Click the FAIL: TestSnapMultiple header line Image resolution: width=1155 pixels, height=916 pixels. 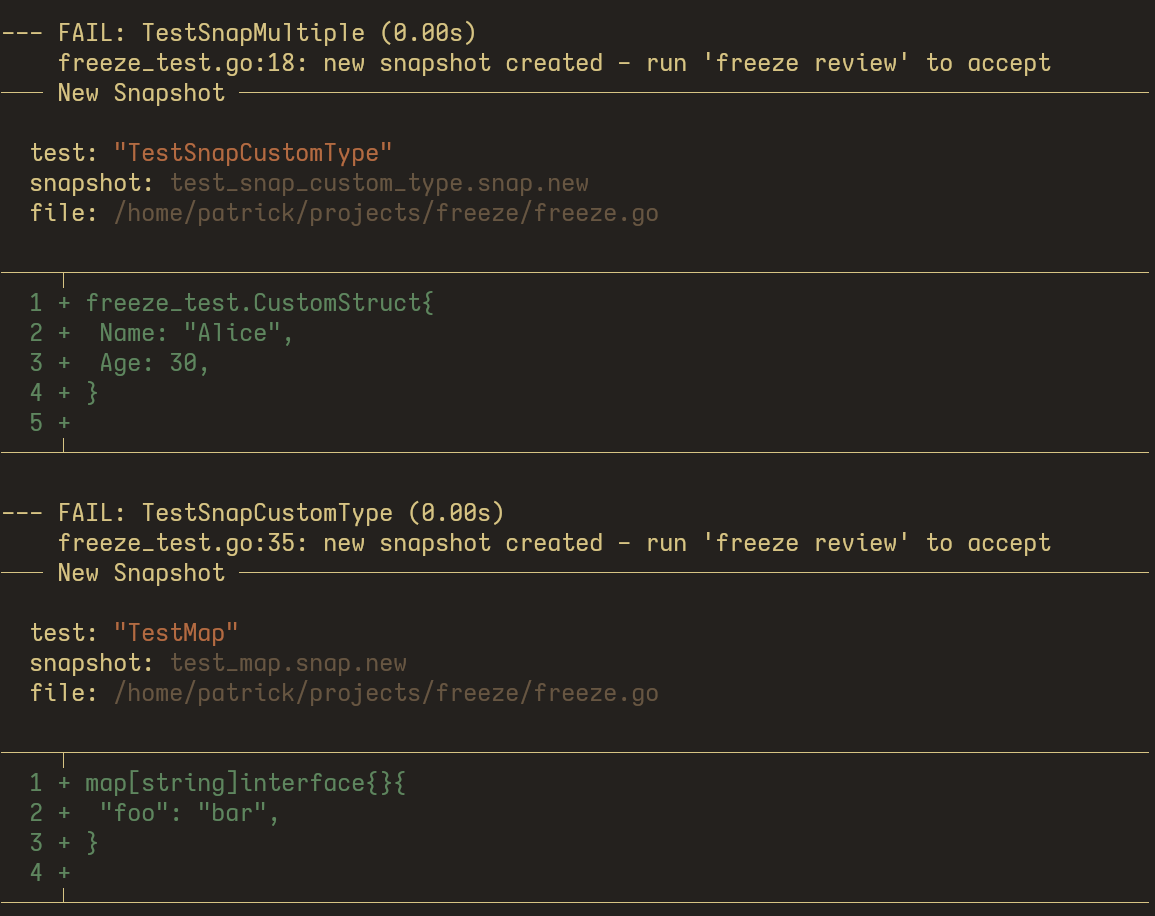(252, 33)
